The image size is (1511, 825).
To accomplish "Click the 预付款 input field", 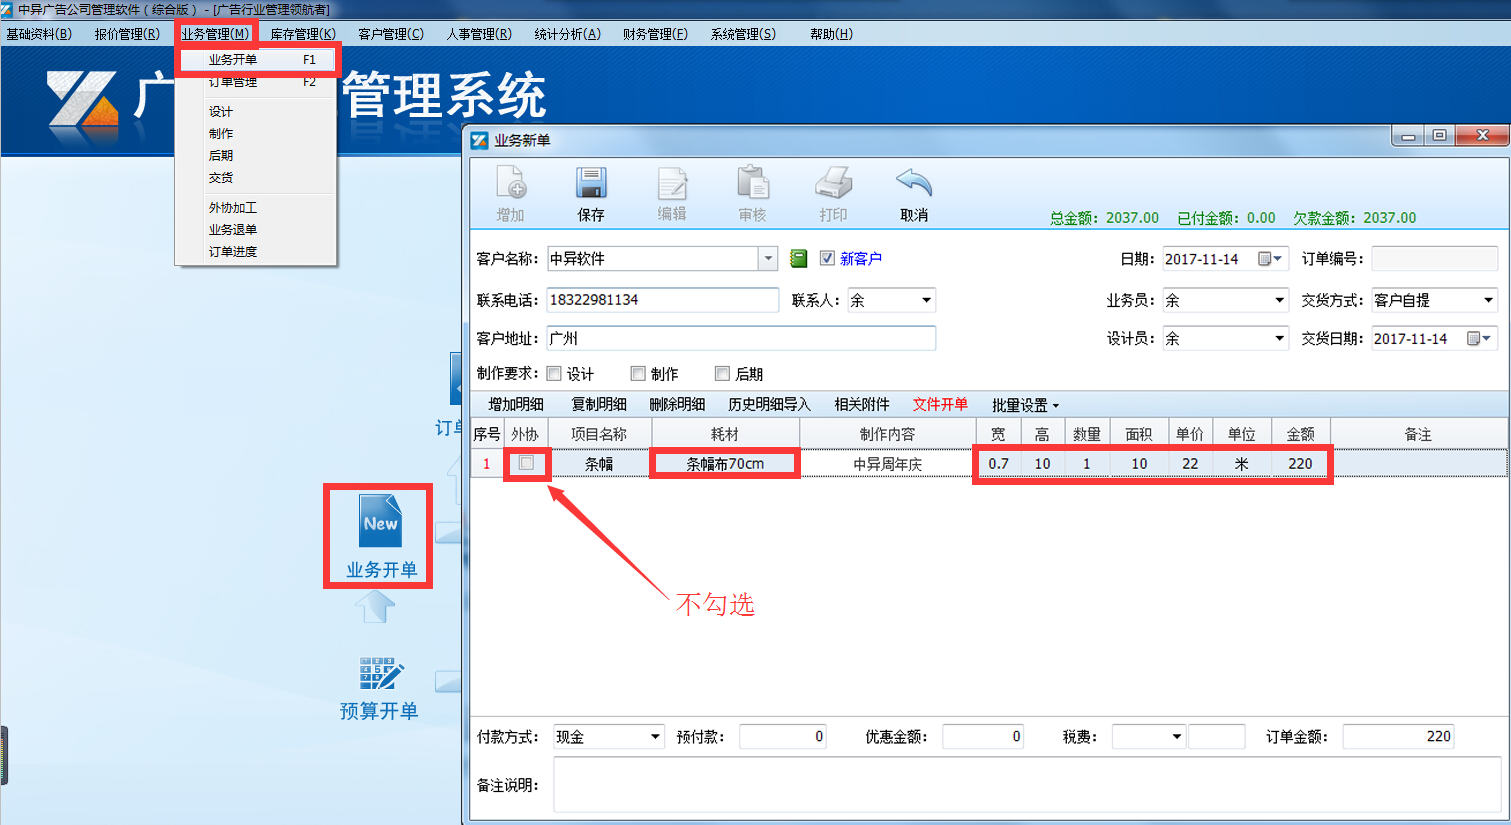I will click(x=783, y=737).
